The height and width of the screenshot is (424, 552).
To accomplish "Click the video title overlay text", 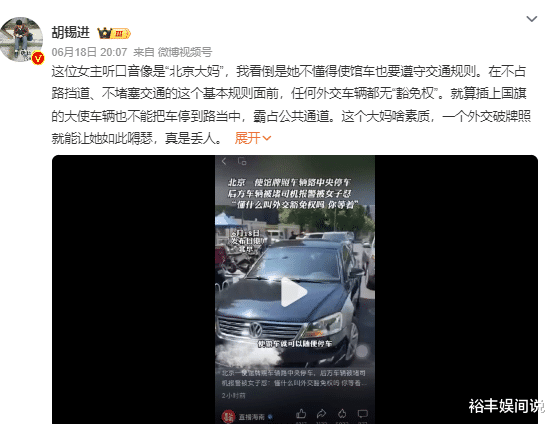I will pos(293,193).
